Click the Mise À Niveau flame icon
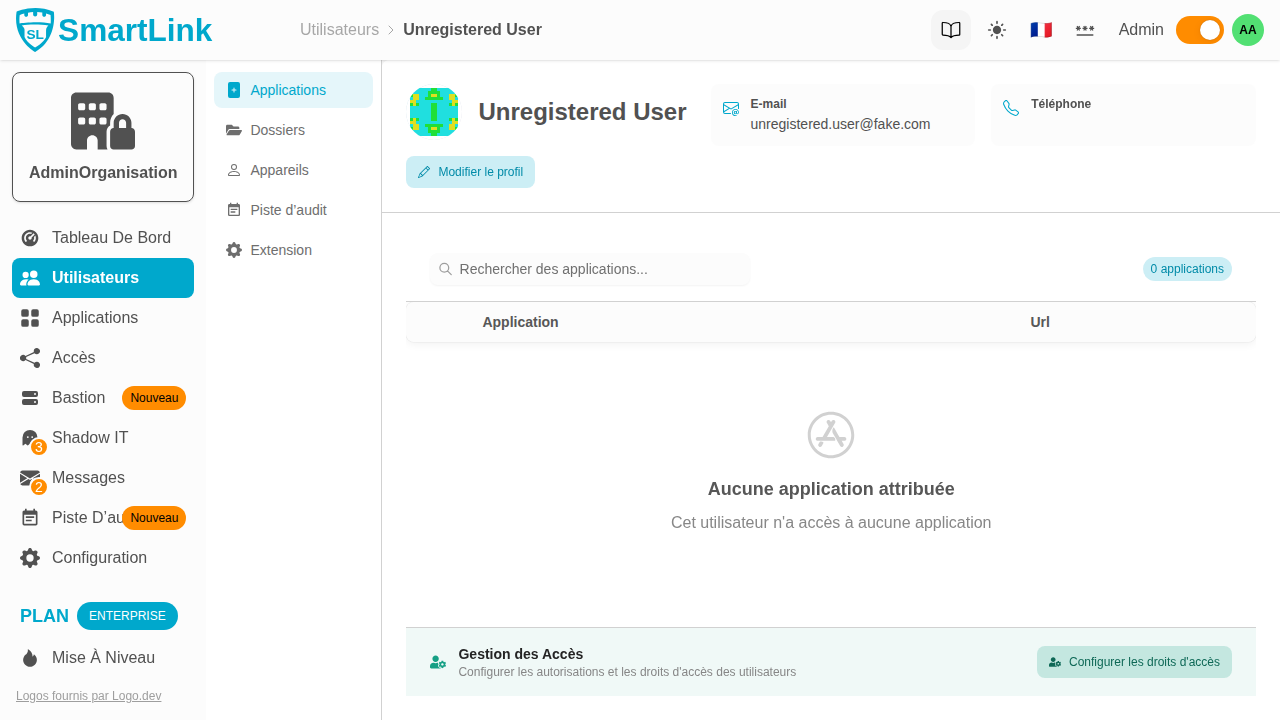 (x=30, y=657)
